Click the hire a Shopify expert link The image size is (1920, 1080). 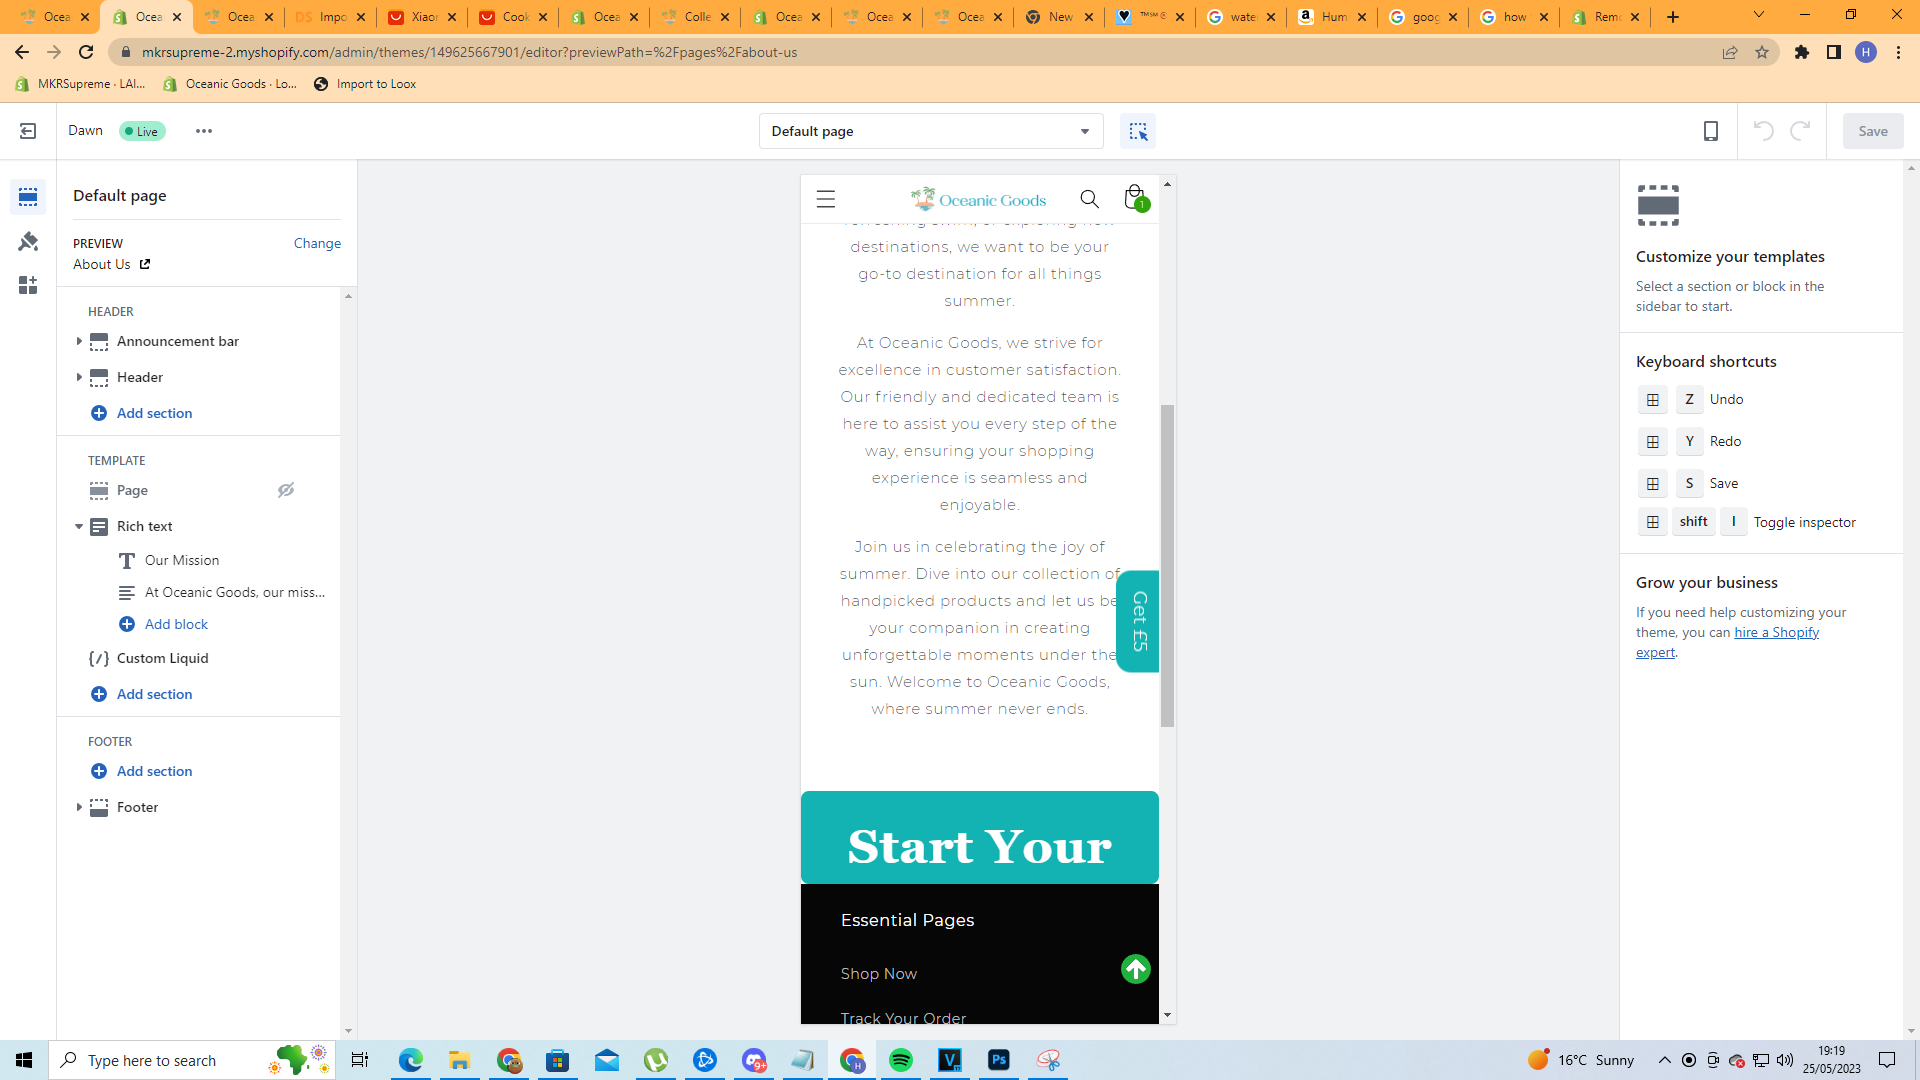(1776, 632)
